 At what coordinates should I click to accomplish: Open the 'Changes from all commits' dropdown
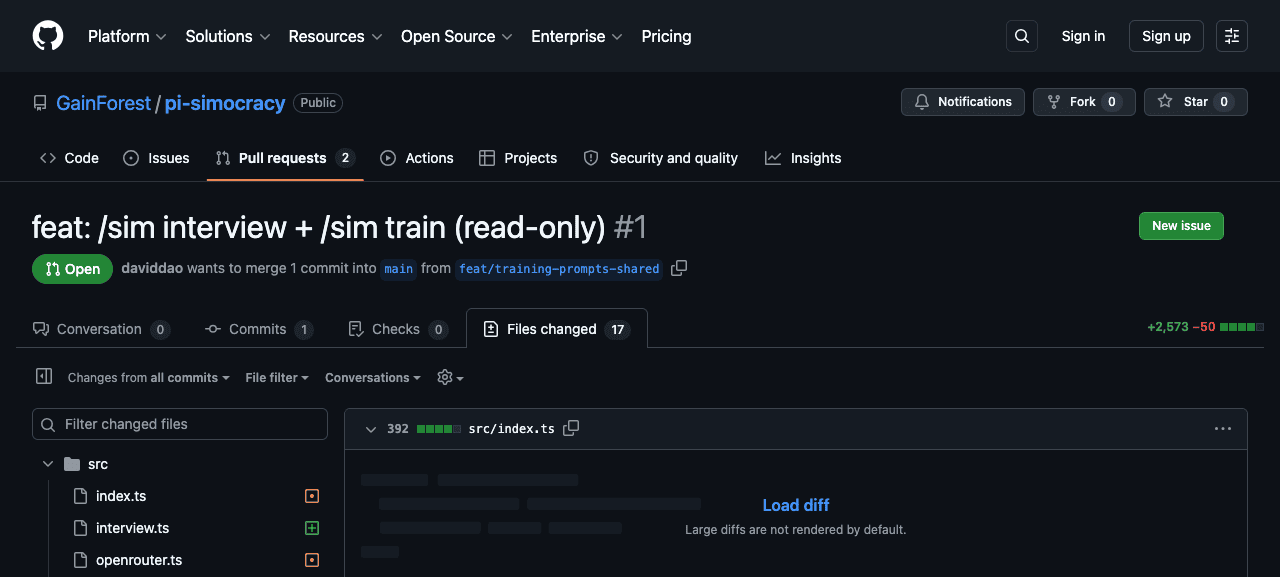[149, 378]
